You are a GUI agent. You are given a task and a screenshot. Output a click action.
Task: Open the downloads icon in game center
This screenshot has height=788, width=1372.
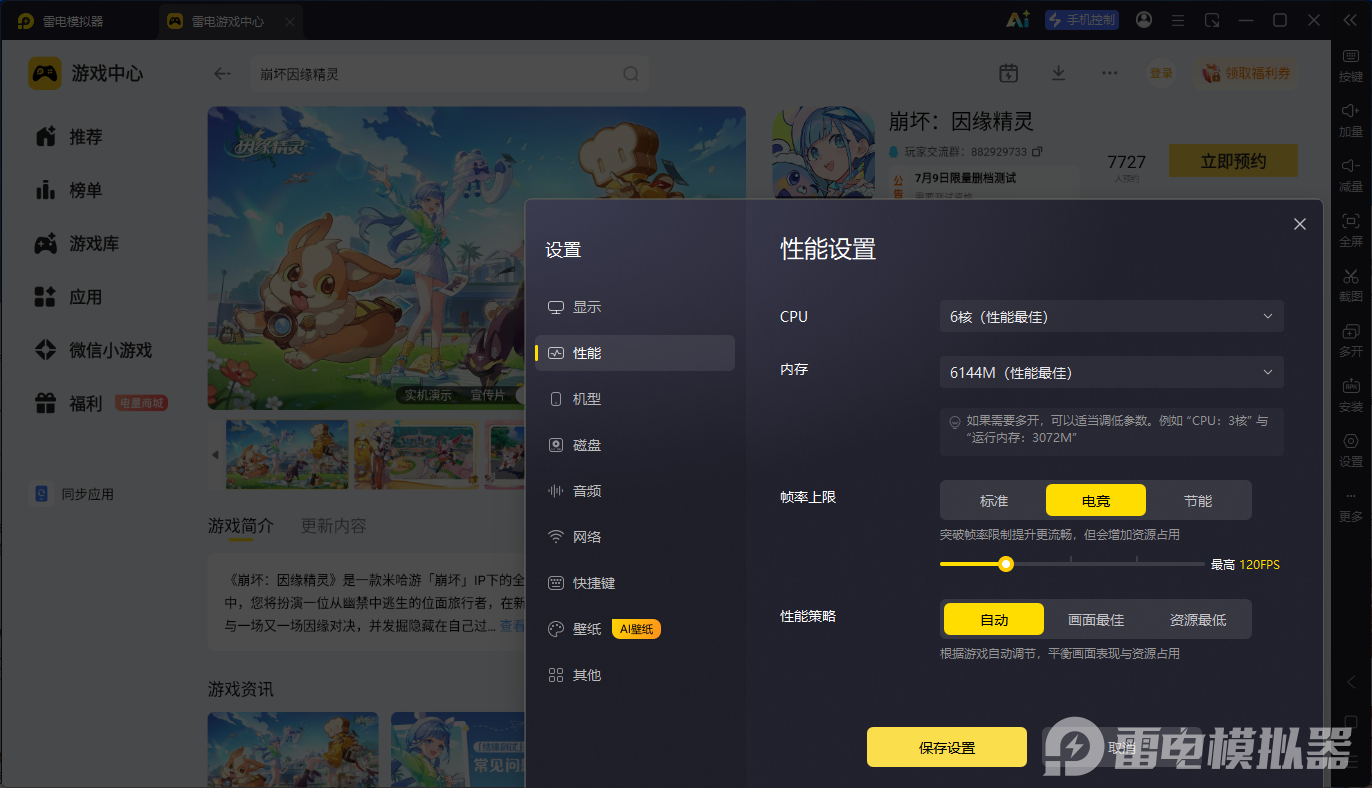click(x=1058, y=73)
